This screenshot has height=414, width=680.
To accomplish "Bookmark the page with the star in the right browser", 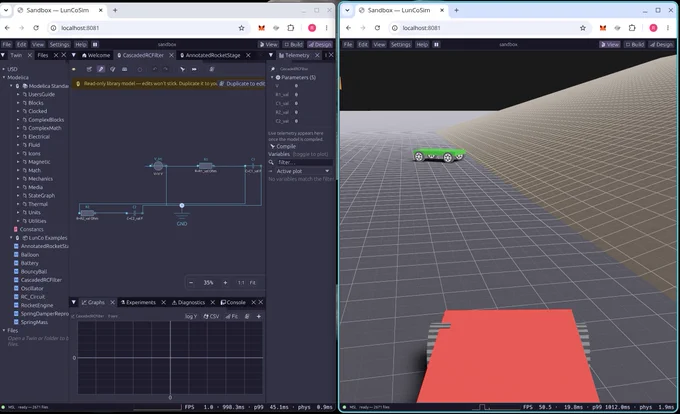I will (x=583, y=28).
